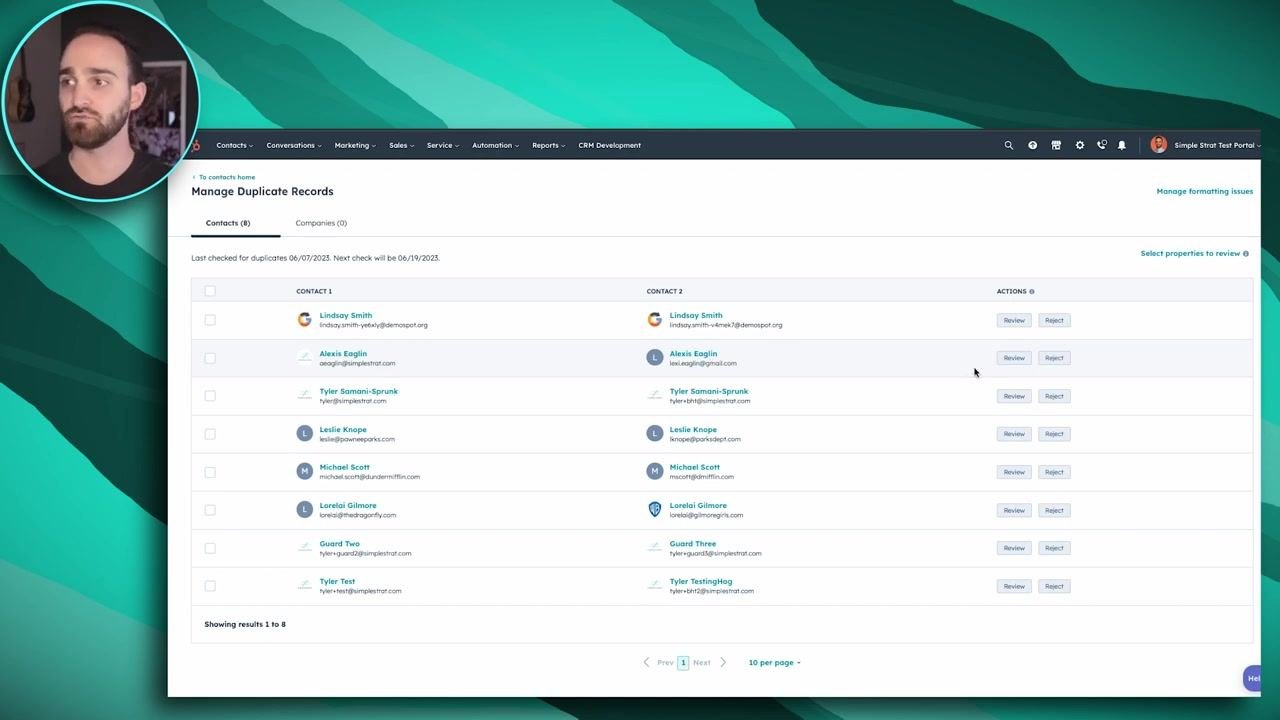The width and height of the screenshot is (1280, 720).
Task: Open Simple Strat Test Portal account dropdown
Action: click(1217, 145)
